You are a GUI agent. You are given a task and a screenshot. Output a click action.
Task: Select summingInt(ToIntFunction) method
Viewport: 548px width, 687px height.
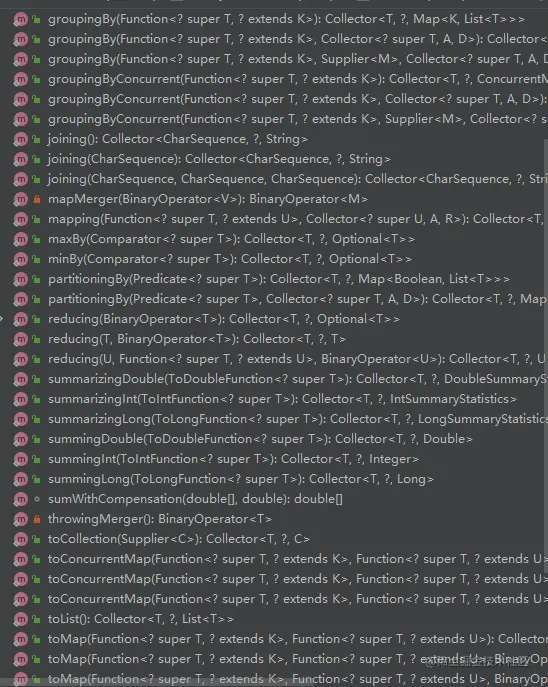[x=233, y=459]
